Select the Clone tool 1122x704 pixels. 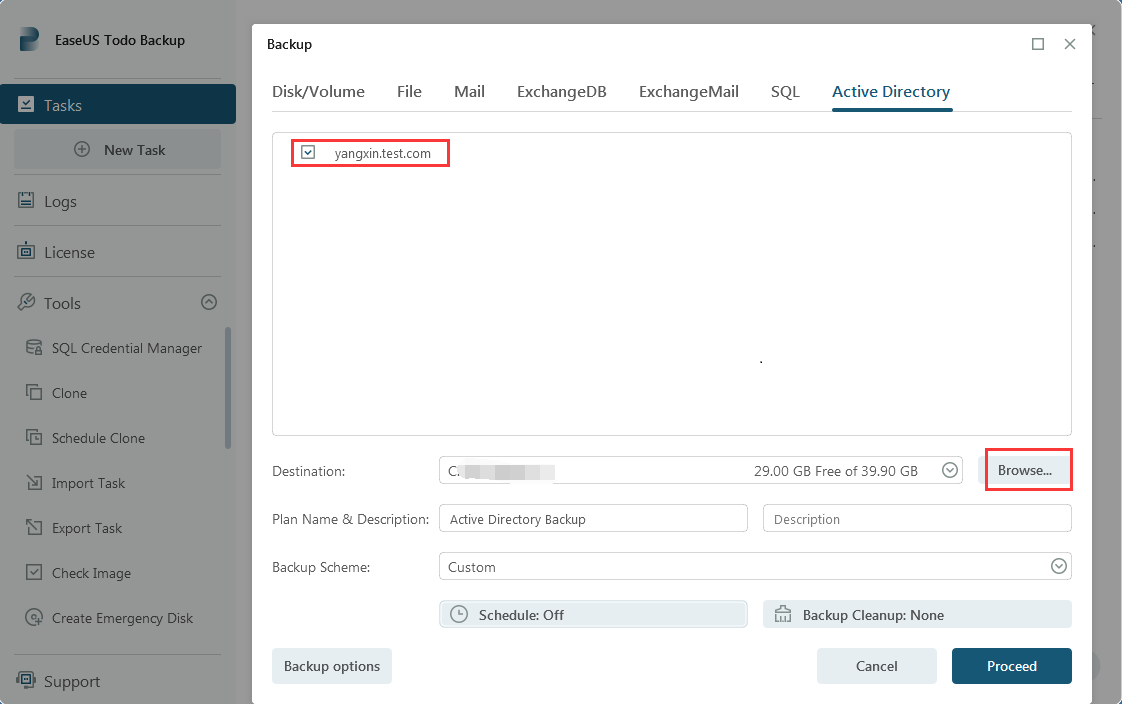(68, 392)
